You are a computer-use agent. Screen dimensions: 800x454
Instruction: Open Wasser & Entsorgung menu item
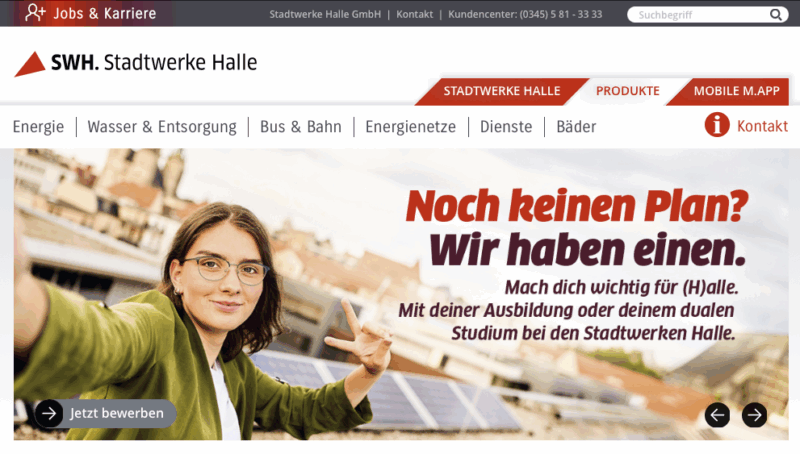click(x=162, y=127)
